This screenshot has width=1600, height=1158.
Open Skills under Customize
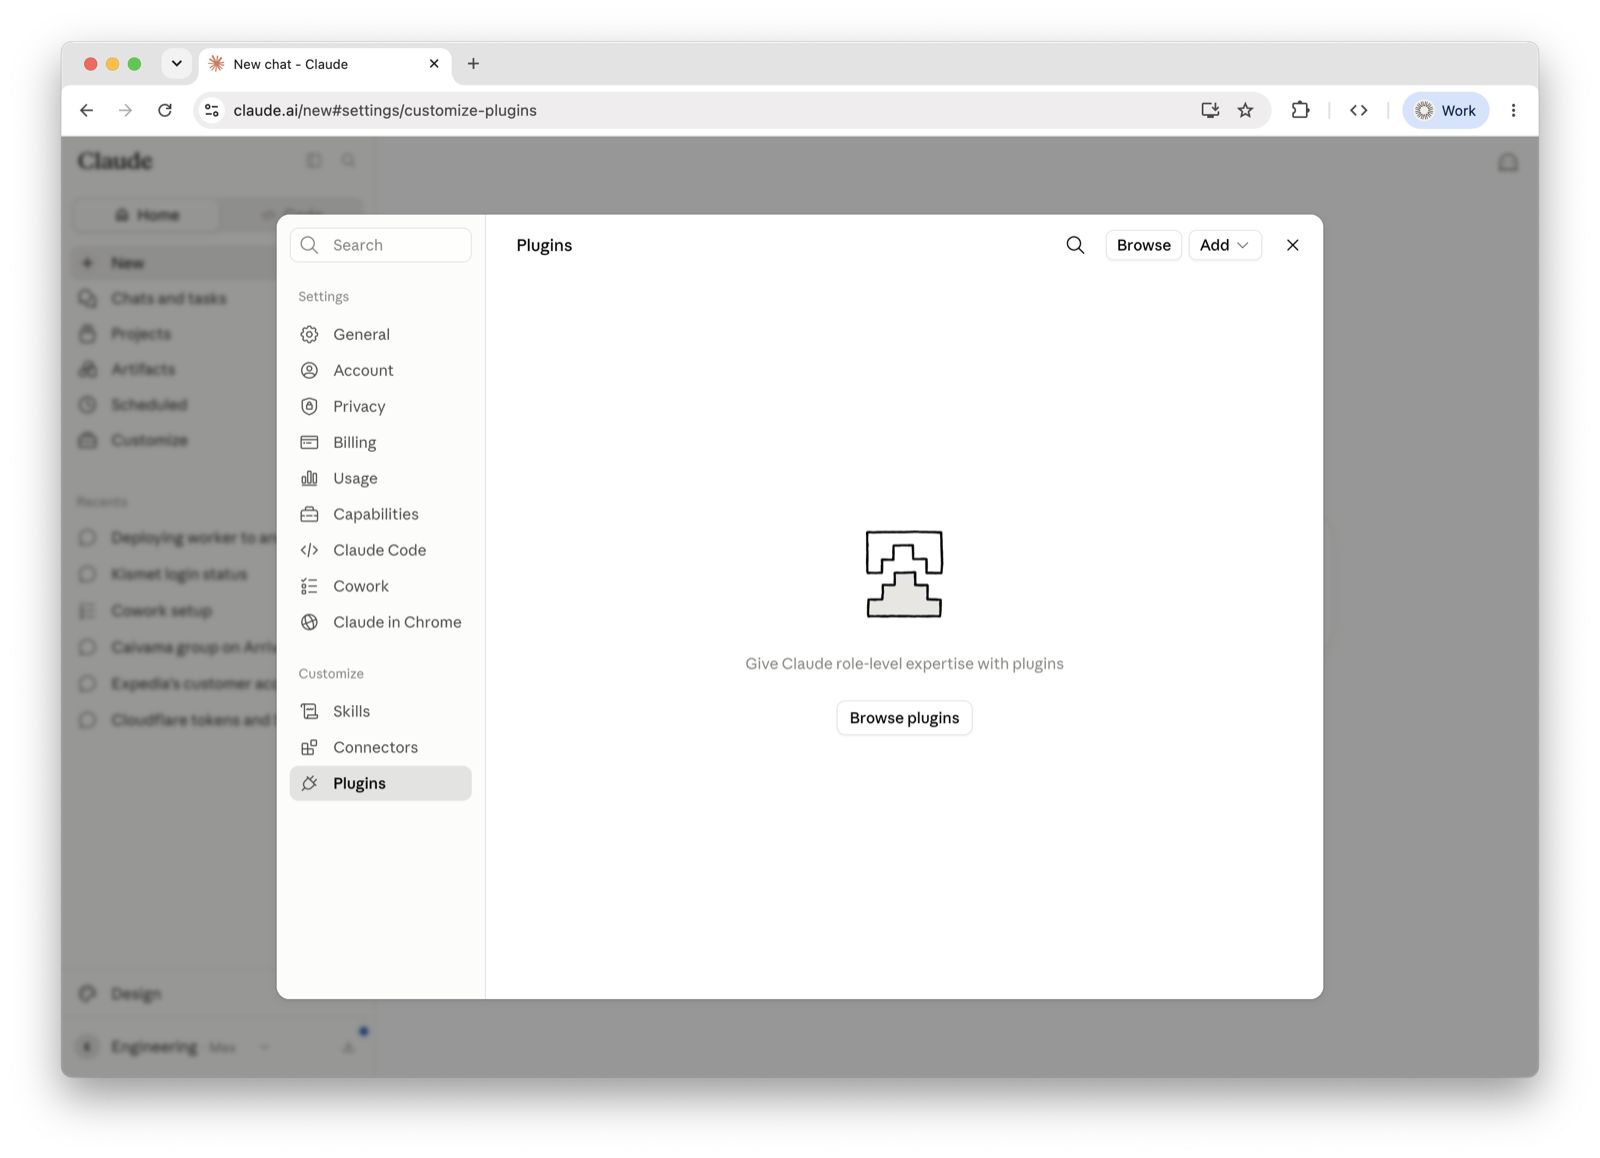pyautogui.click(x=380, y=711)
